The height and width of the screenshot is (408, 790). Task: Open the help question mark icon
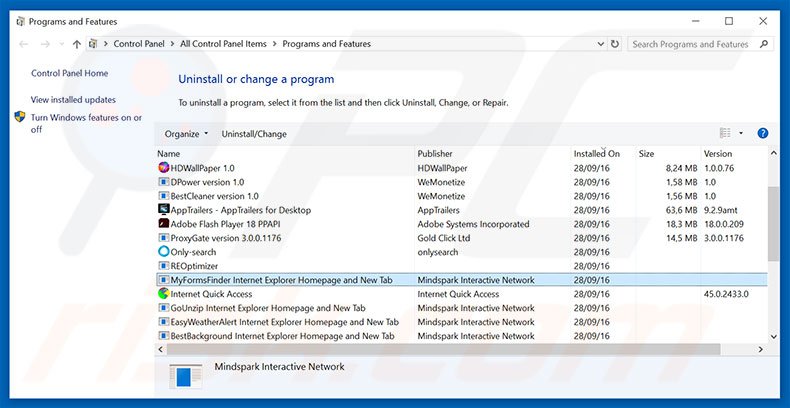[x=763, y=133]
